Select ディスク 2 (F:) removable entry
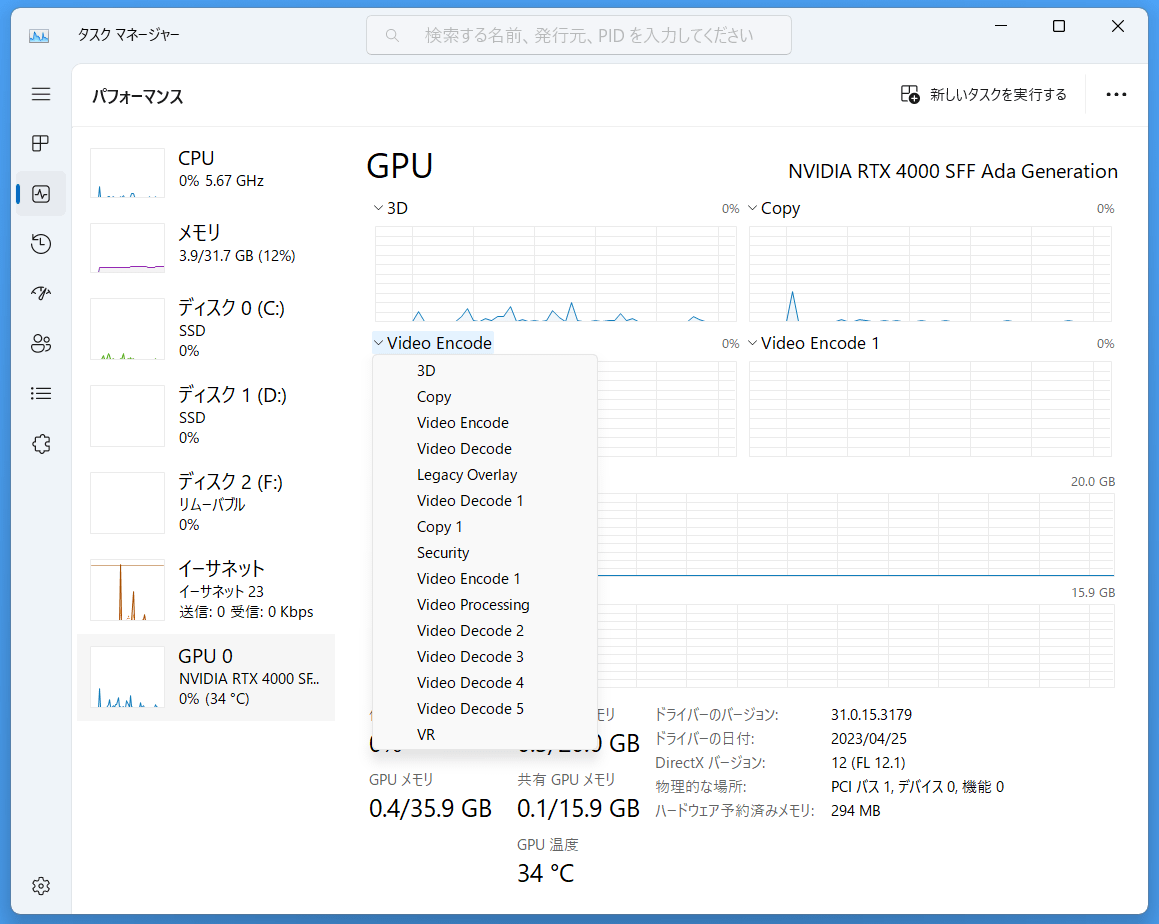 click(x=205, y=503)
